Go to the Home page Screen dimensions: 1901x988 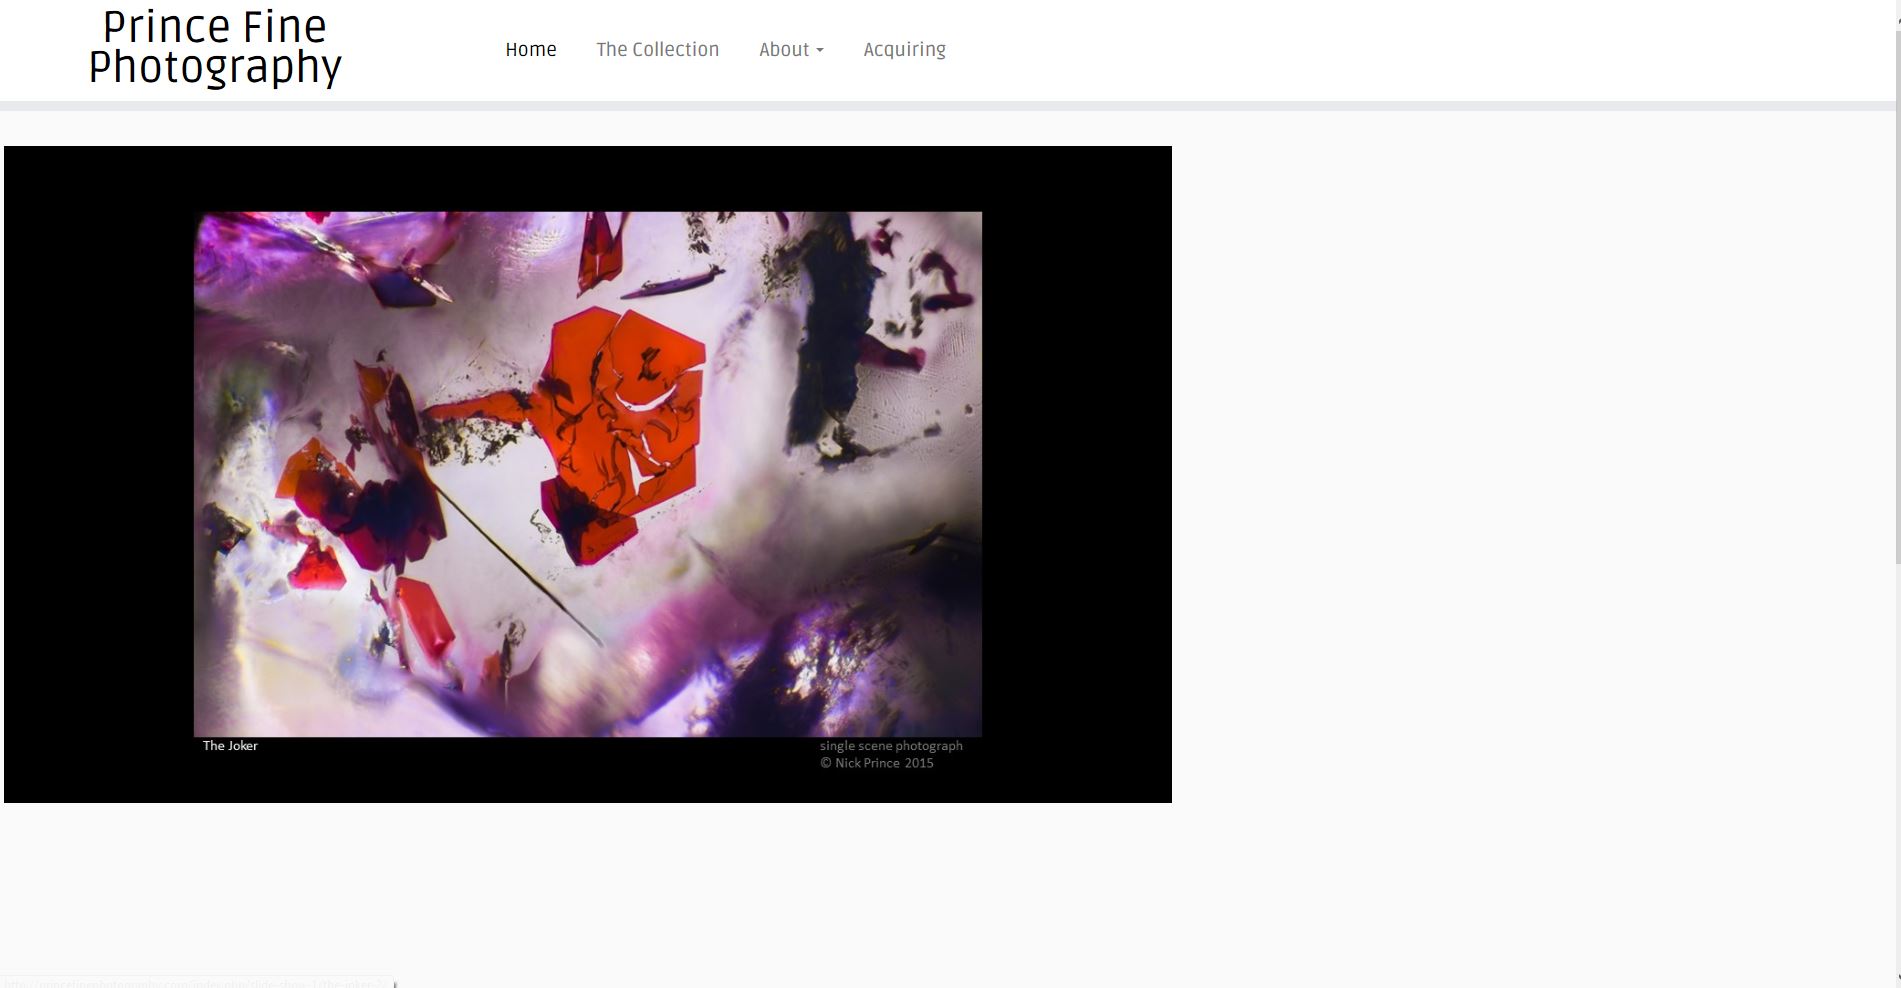point(530,49)
